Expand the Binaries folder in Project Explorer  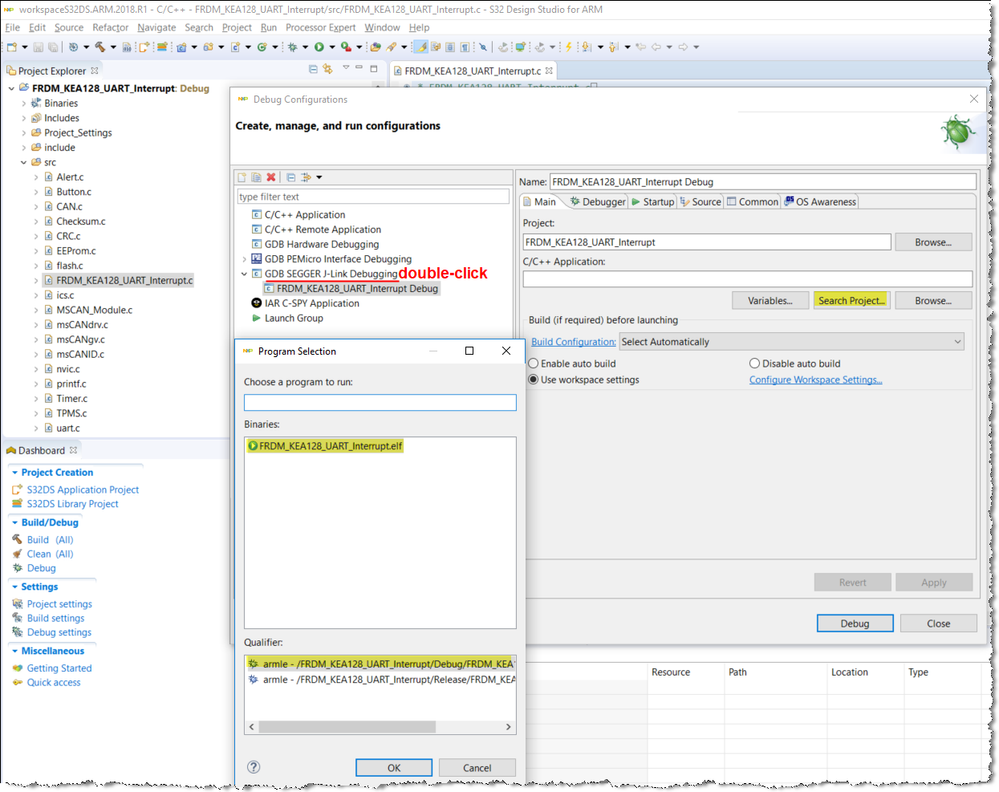click(24, 103)
